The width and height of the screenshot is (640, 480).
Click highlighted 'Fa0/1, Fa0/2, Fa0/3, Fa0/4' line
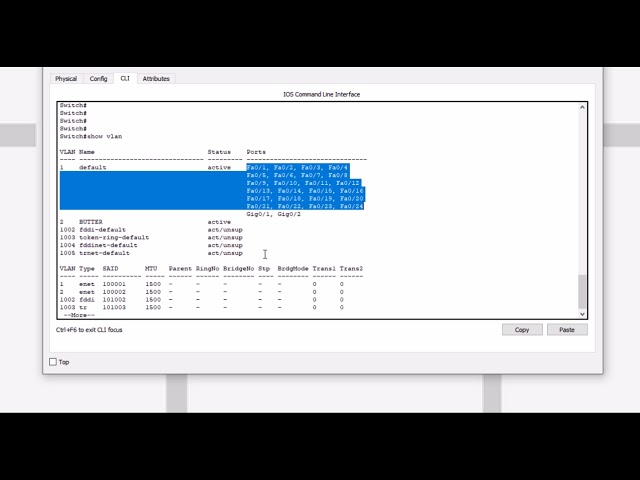pos(297,167)
